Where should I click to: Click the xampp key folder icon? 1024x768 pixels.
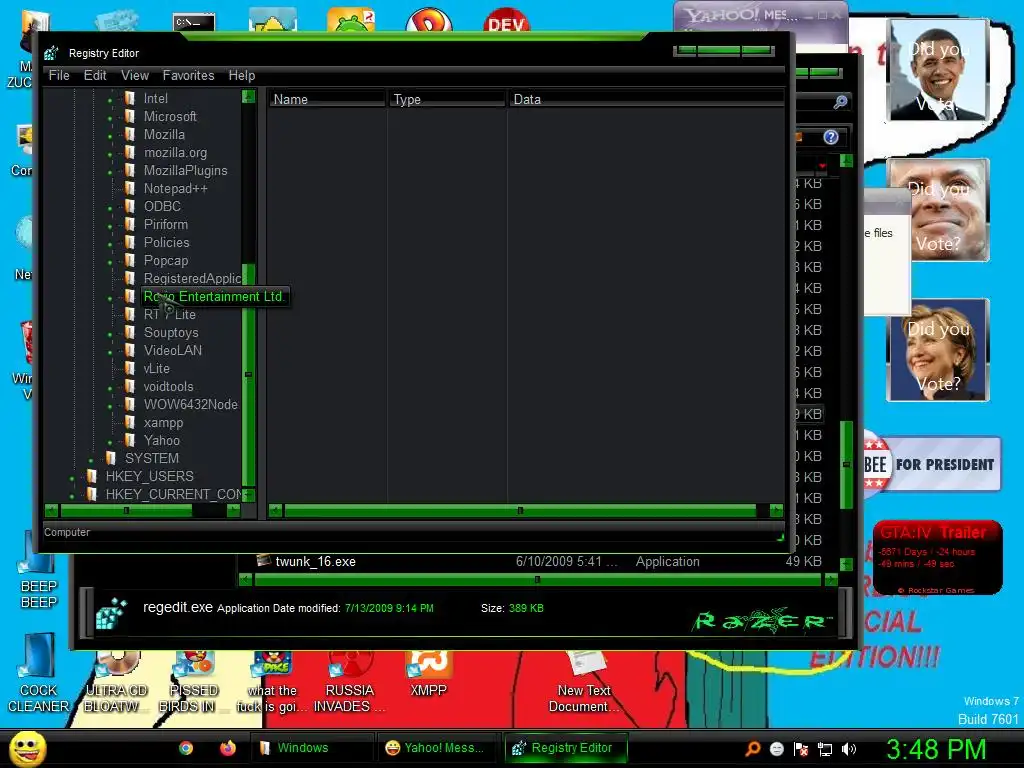pos(129,423)
